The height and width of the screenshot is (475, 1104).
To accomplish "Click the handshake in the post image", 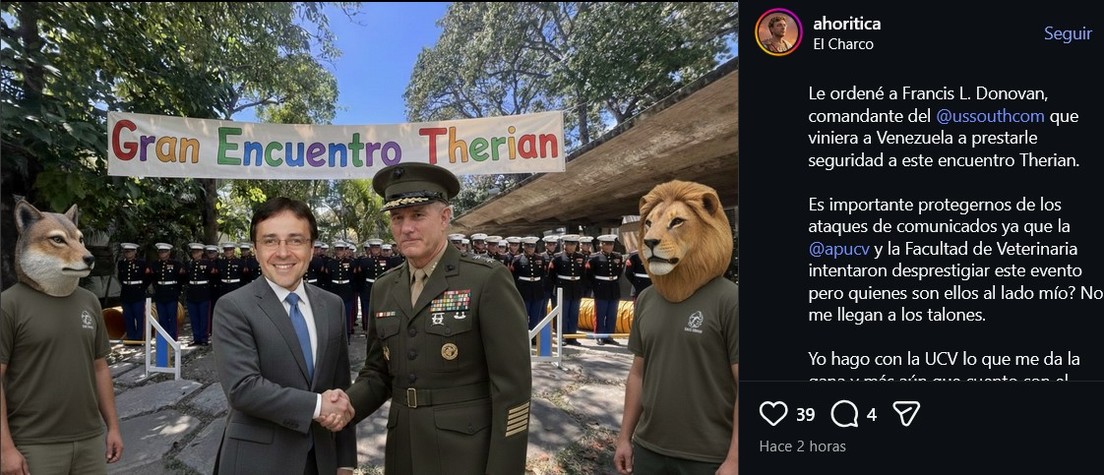I will click(x=334, y=410).
